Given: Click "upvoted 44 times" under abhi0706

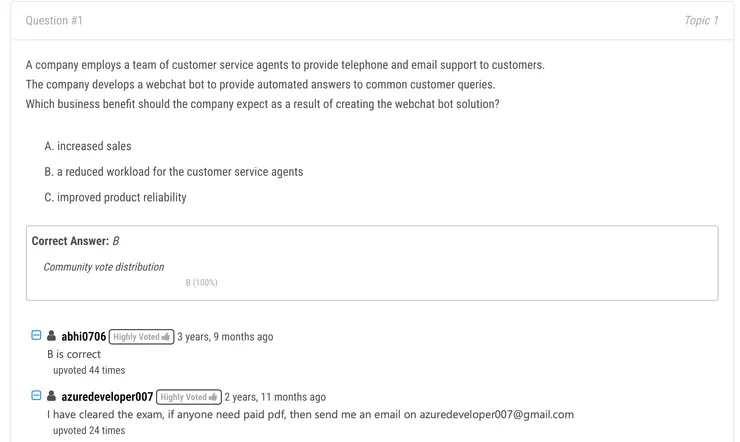Looking at the screenshot, I should point(89,370).
